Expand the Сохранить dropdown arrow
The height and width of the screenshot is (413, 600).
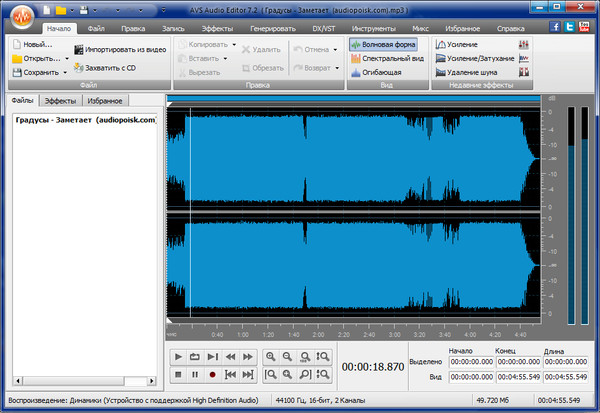coord(65,73)
